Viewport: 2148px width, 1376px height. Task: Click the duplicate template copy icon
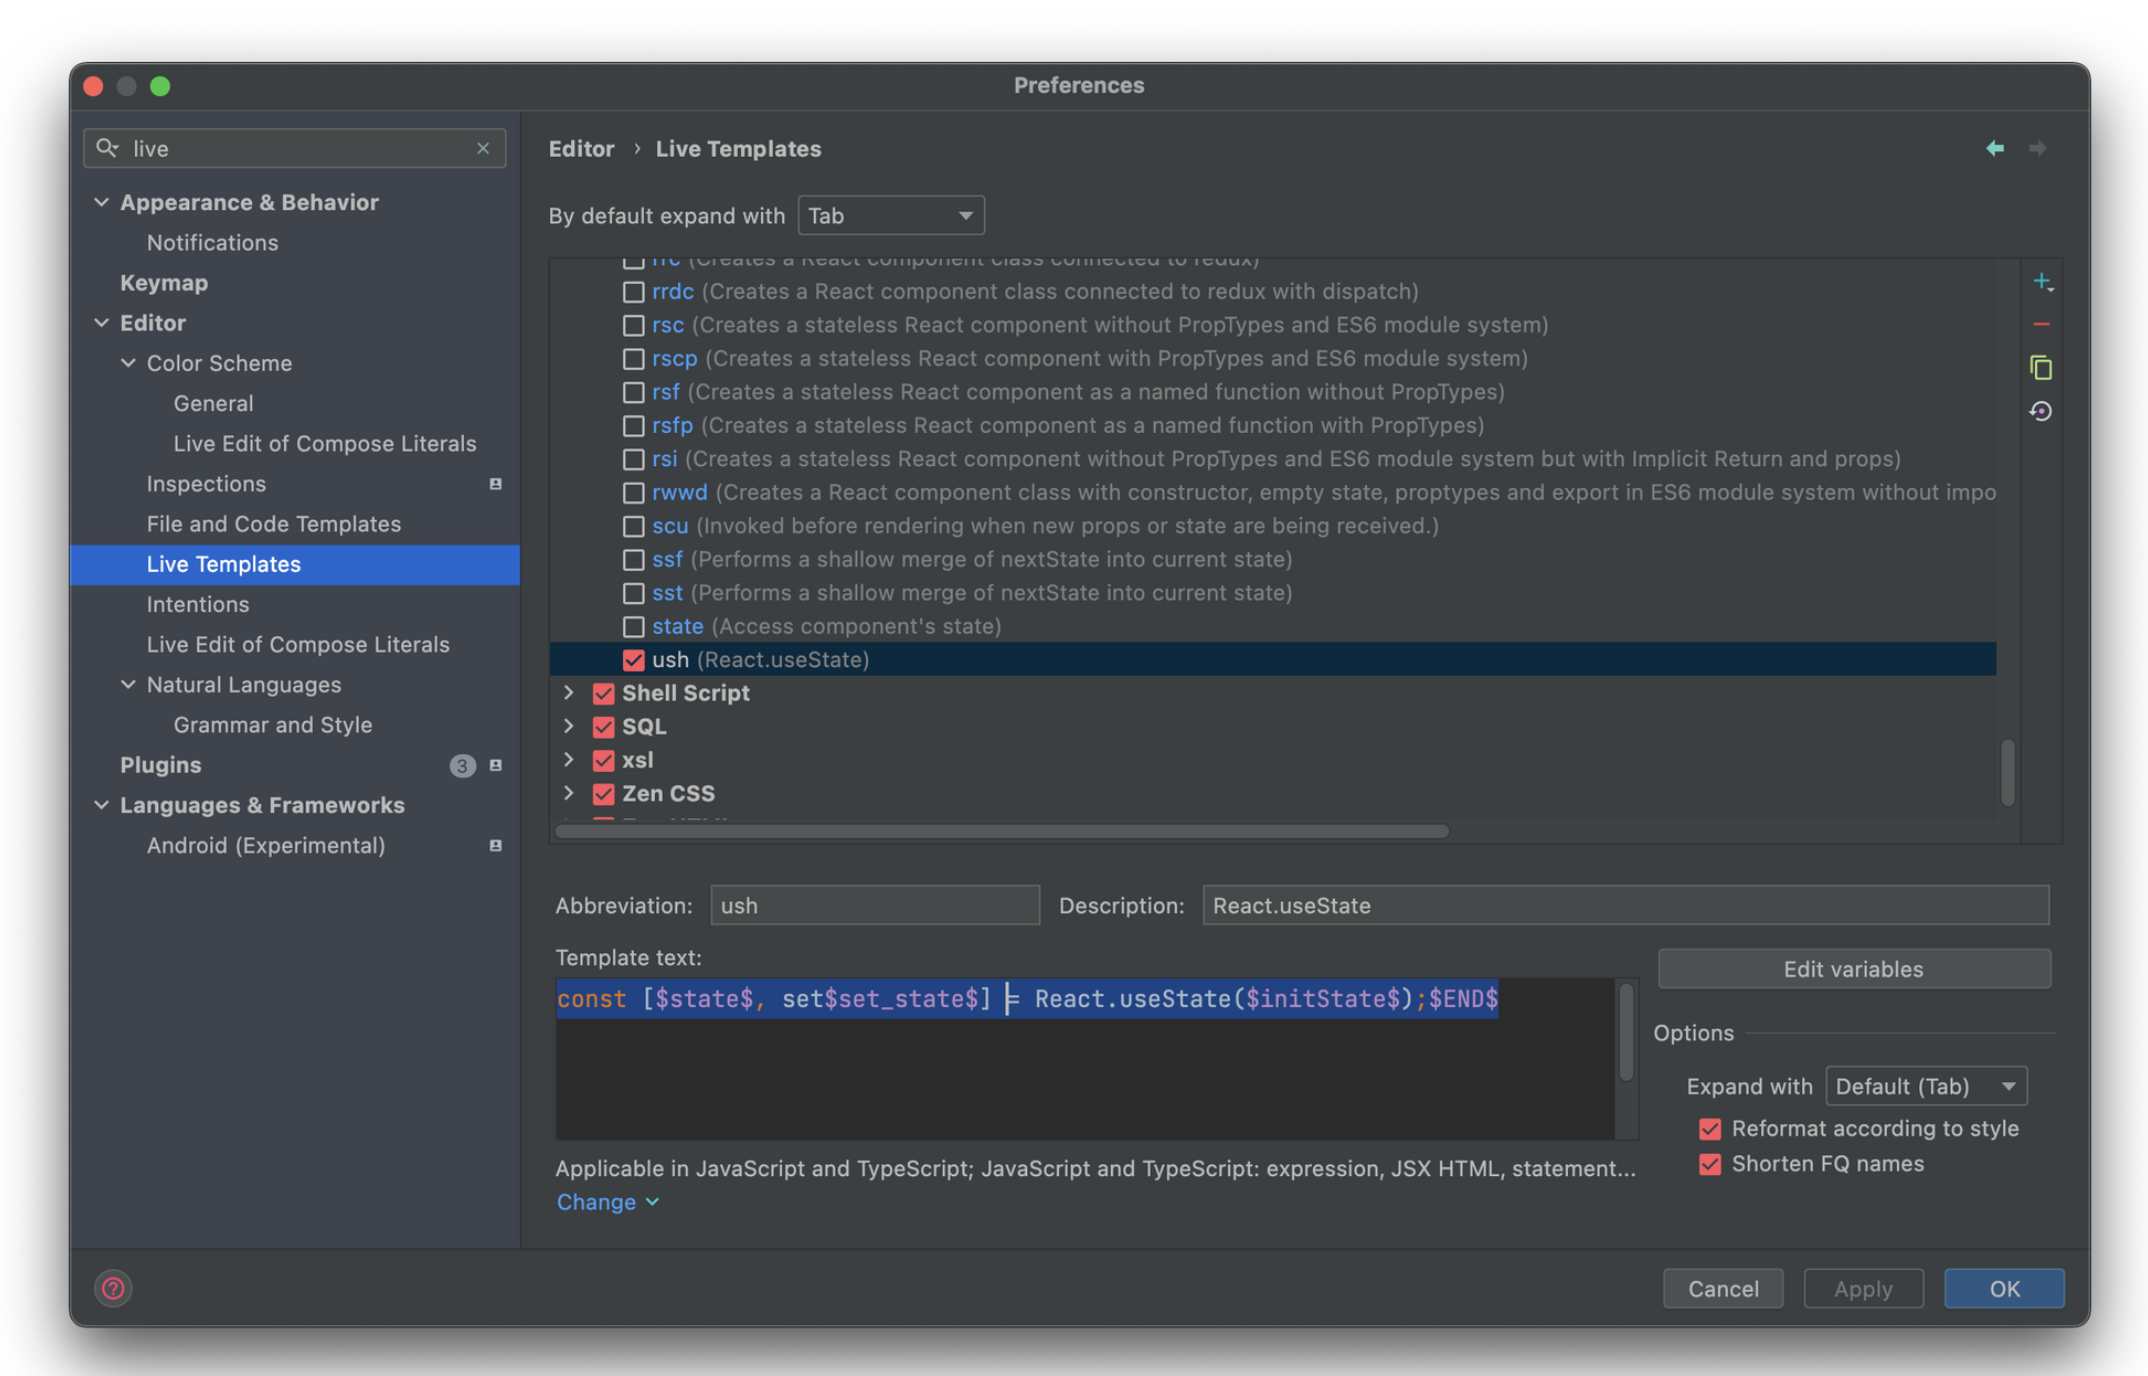tap(2041, 368)
